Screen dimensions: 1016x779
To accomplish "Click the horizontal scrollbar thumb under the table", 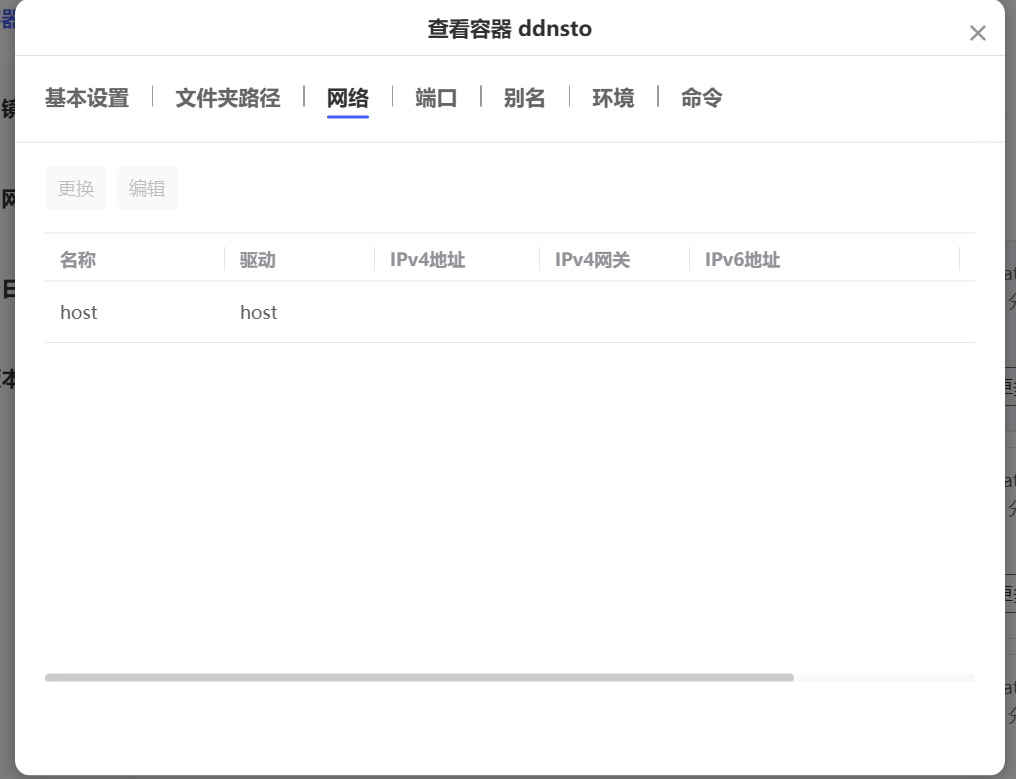I will pos(419,677).
